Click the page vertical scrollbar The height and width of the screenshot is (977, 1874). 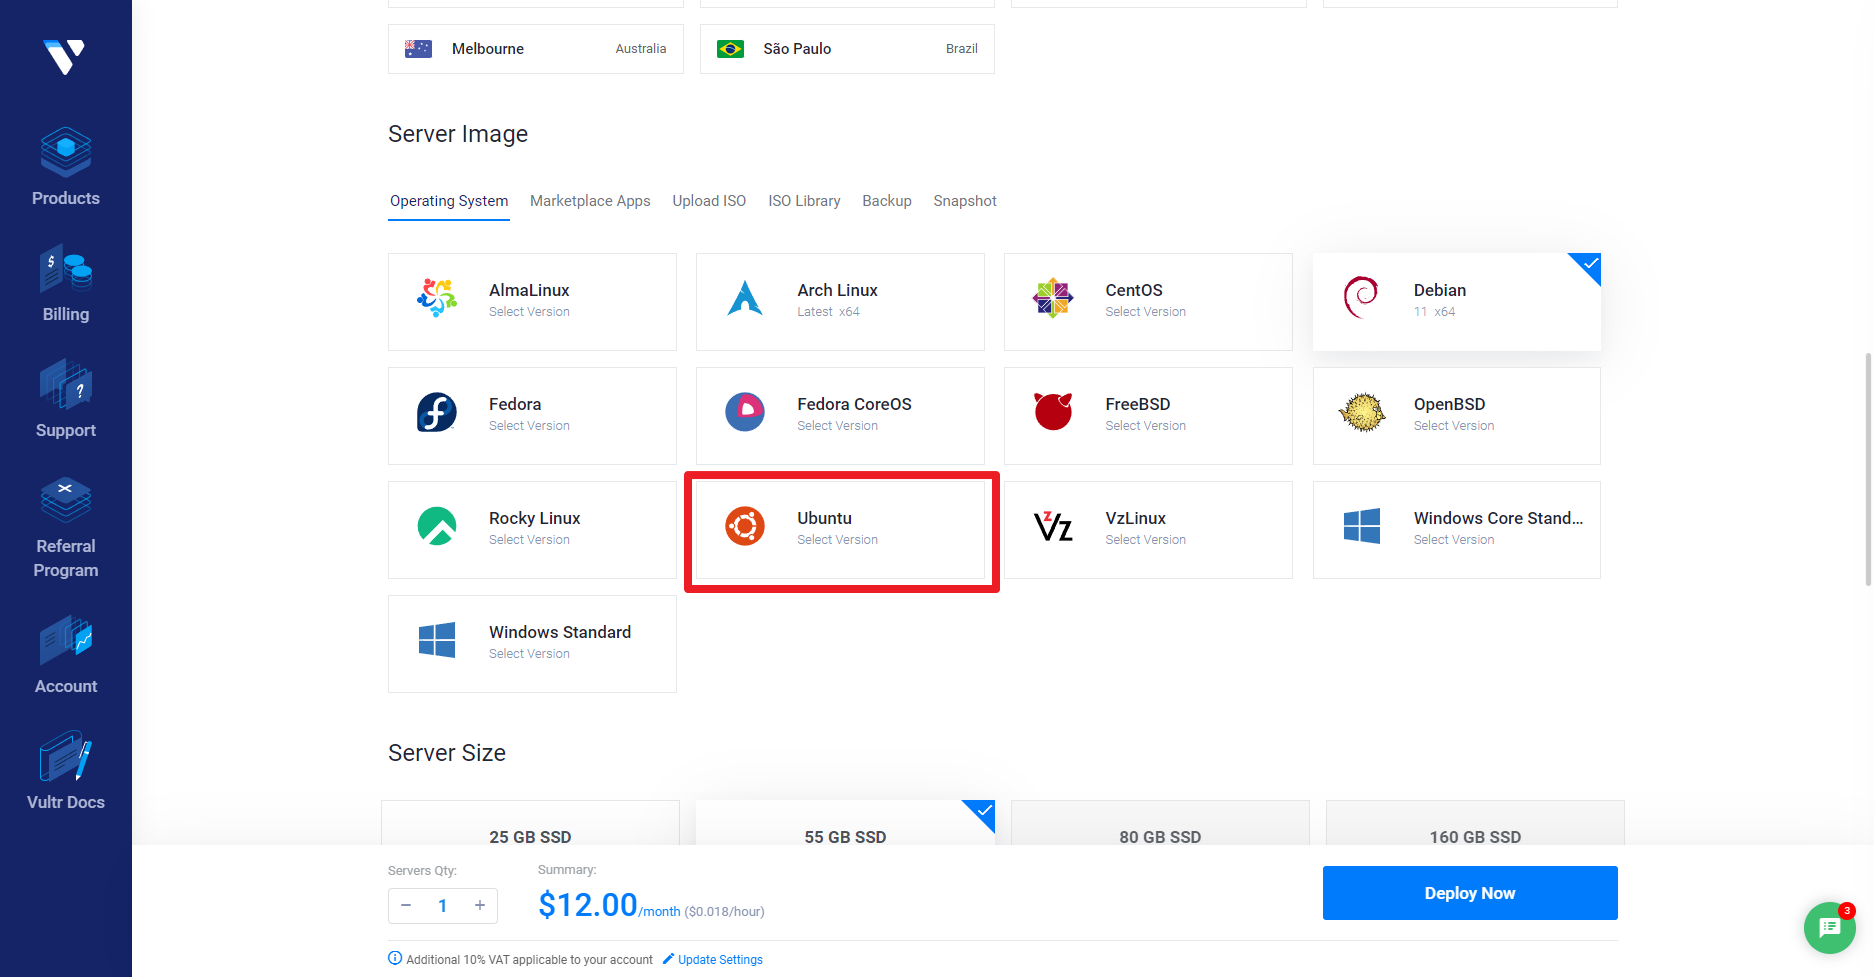pos(1868,468)
